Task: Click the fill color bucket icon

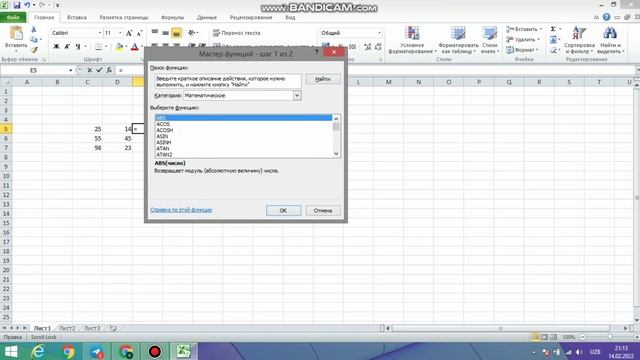Action: [119, 47]
